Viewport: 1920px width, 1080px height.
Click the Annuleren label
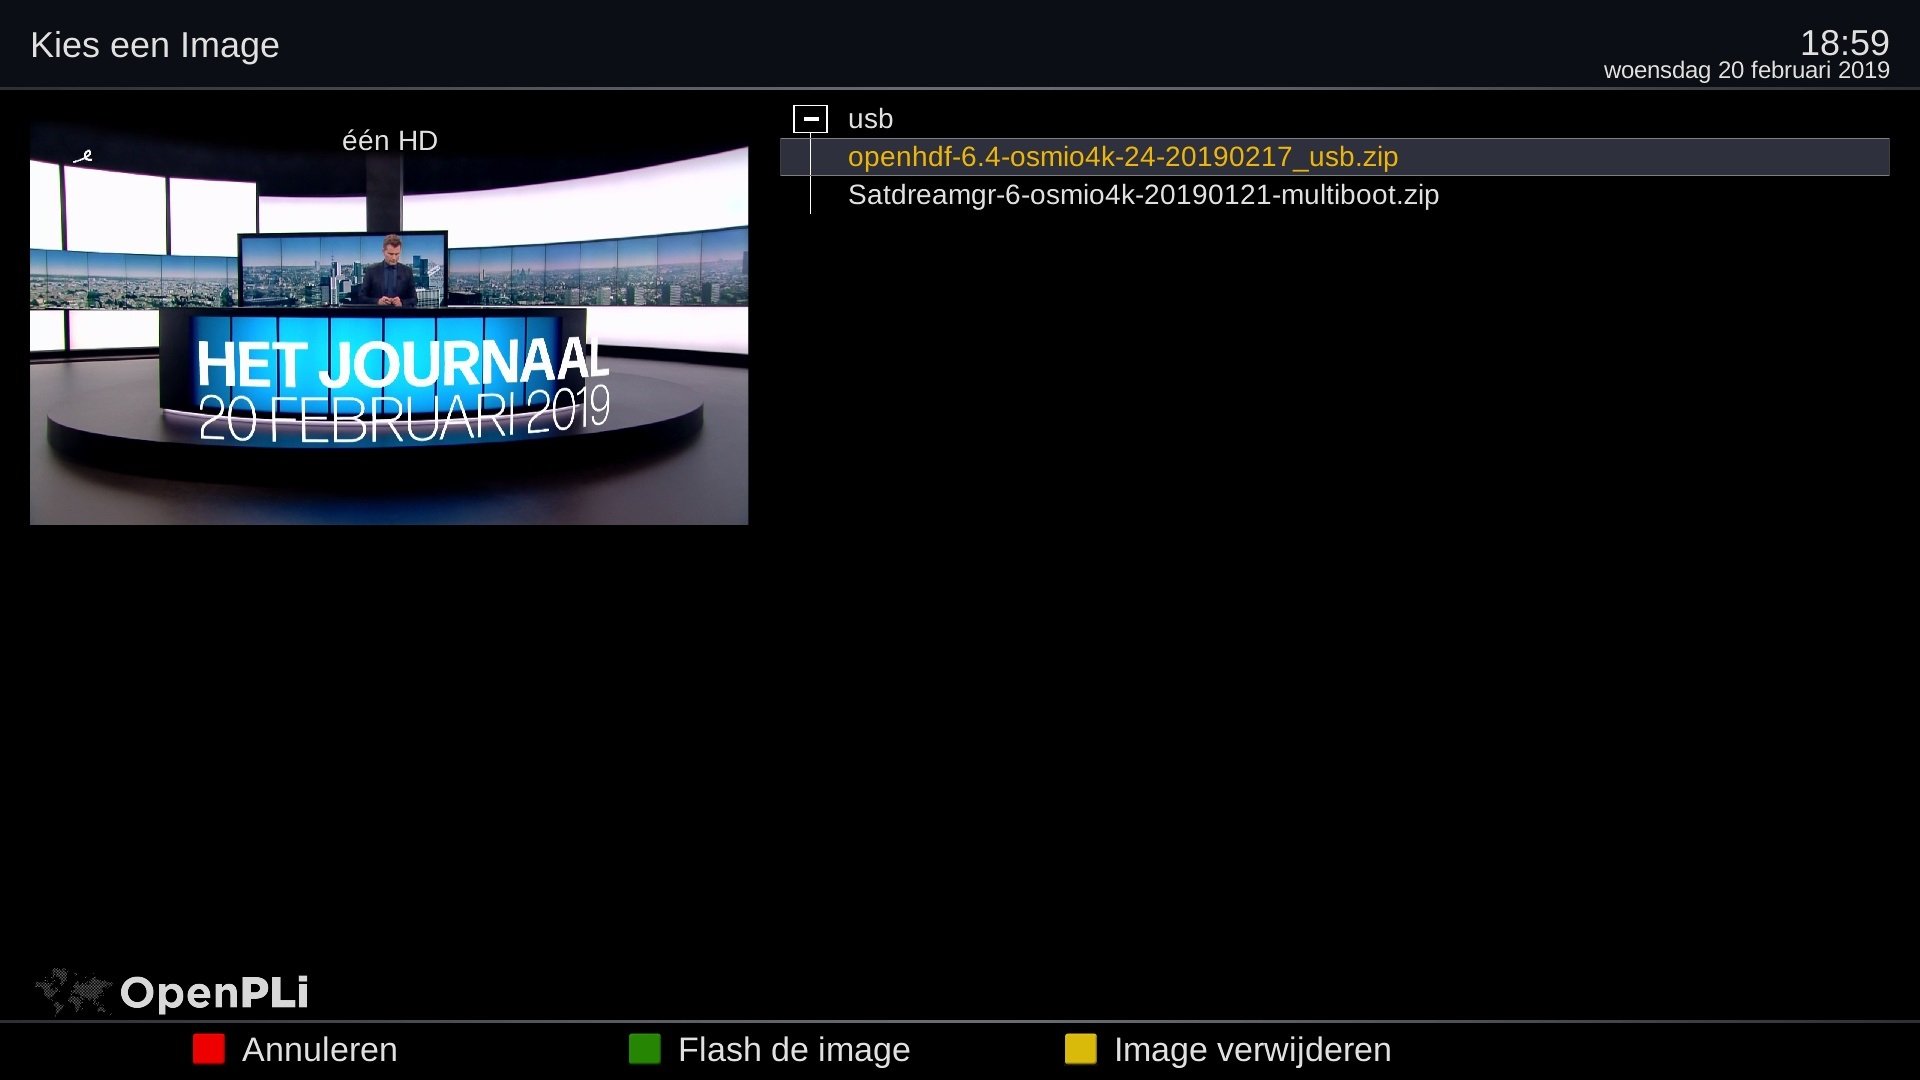pyautogui.click(x=319, y=1049)
